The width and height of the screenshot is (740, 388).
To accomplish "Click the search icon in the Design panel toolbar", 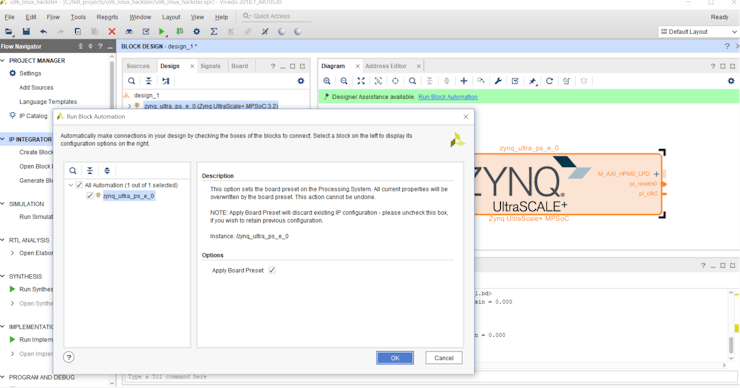I will point(132,81).
